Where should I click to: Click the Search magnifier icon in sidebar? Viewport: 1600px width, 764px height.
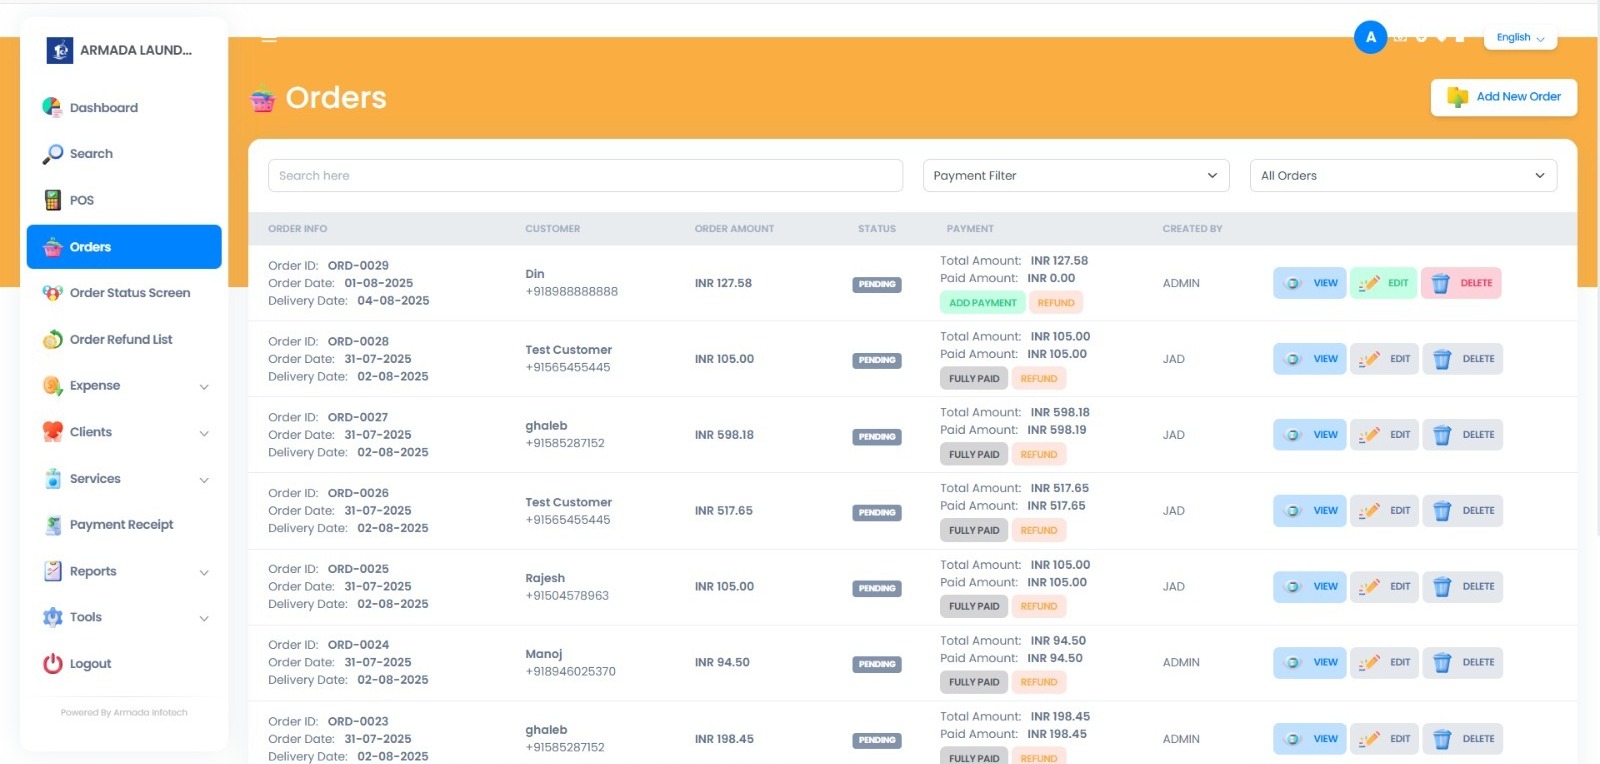click(x=53, y=154)
